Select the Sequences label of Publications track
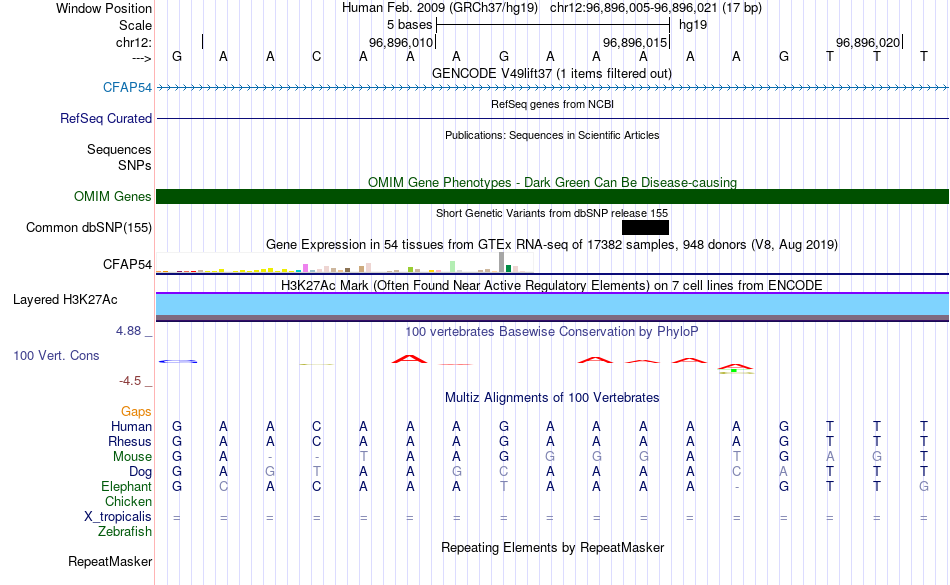 click(x=119, y=150)
